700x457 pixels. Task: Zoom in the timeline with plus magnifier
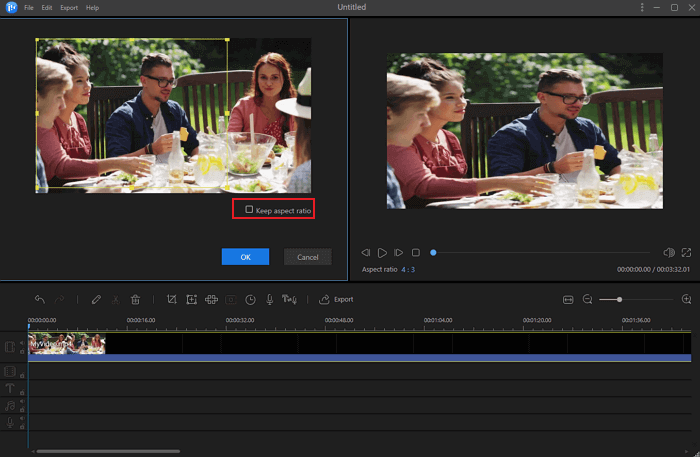[686, 299]
